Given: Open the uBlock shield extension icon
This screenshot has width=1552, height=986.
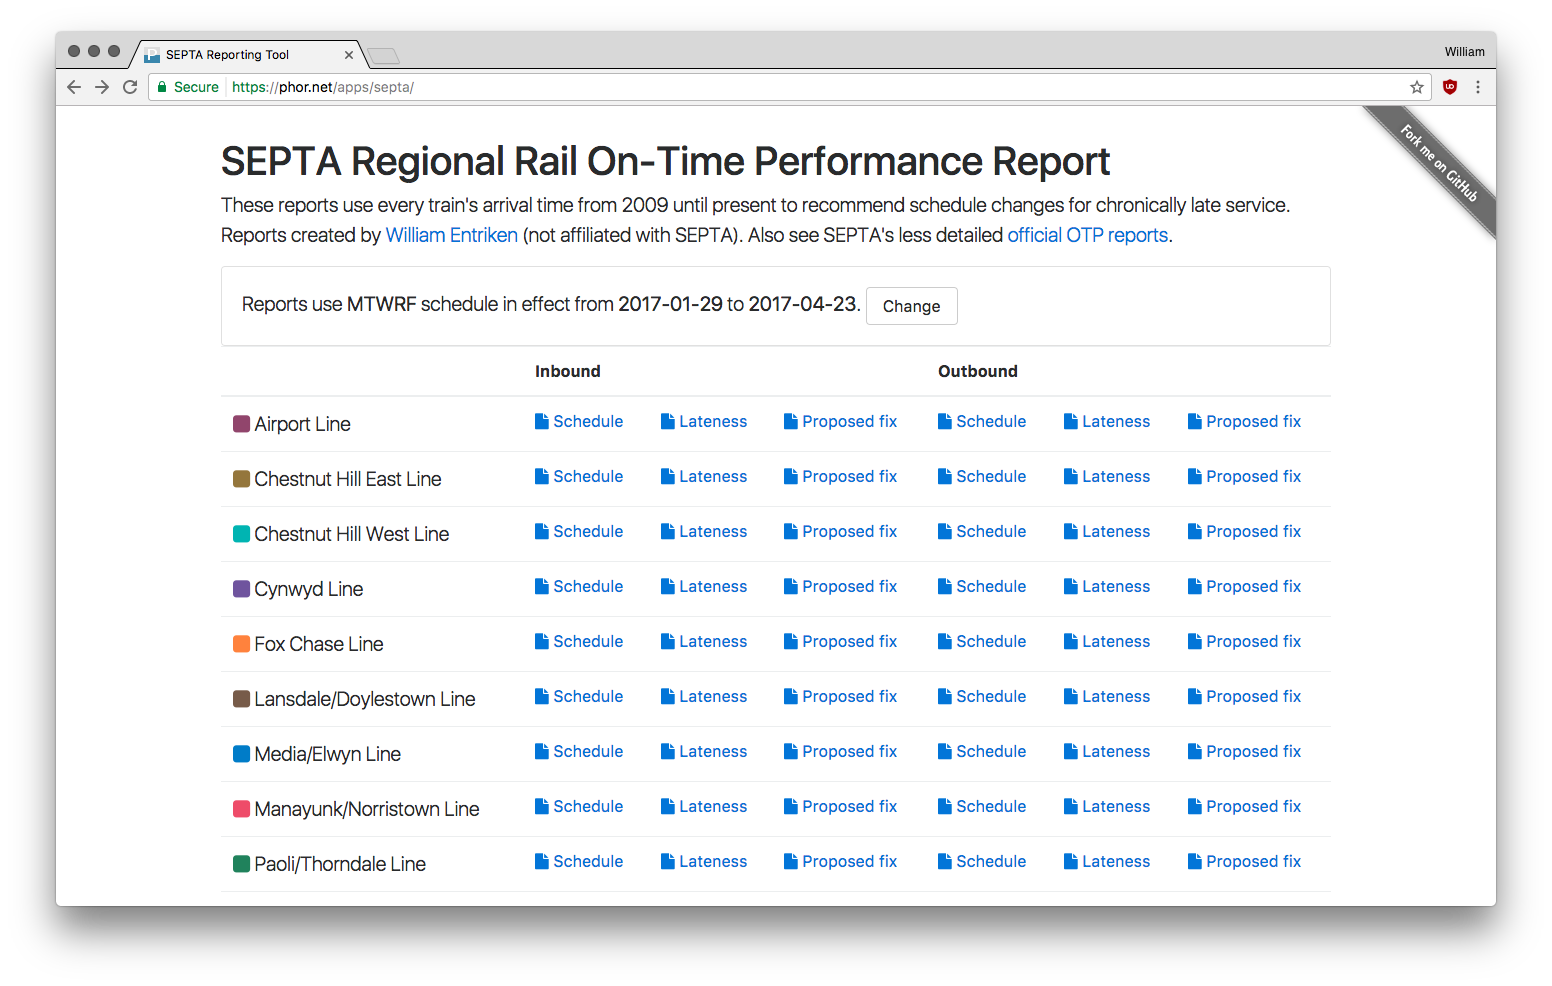Looking at the screenshot, I should point(1450,87).
